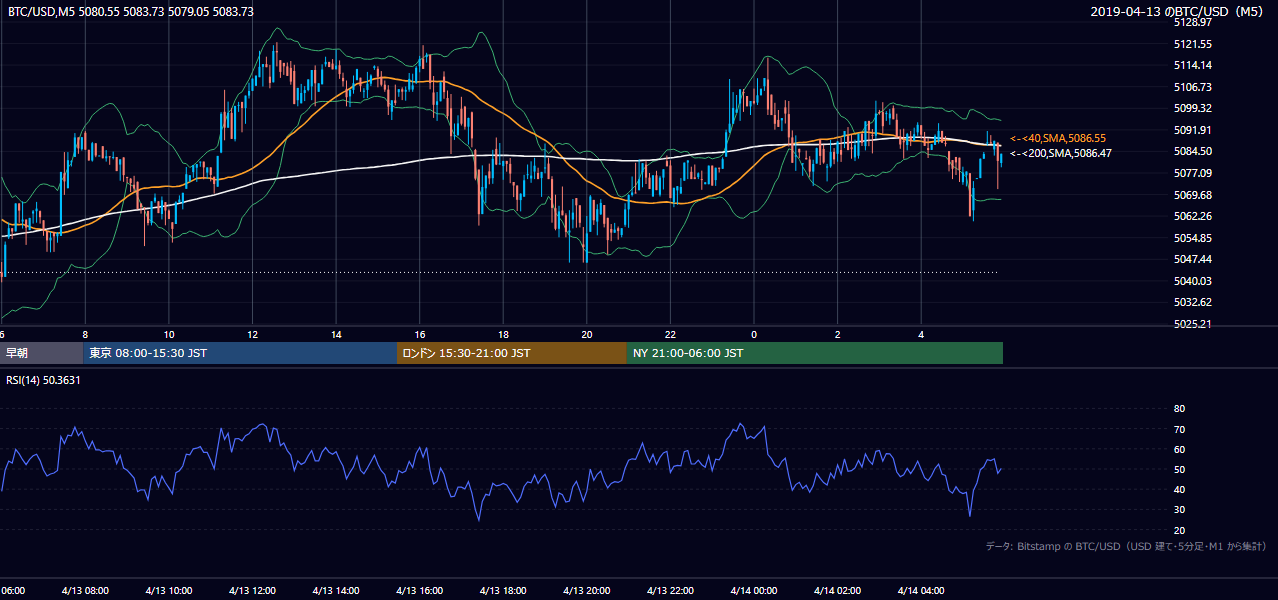This screenshot has width=1278, height=600.
Task: Click the 東京 08:00-15:30 JST session bar
Action: tap(240, 353)
